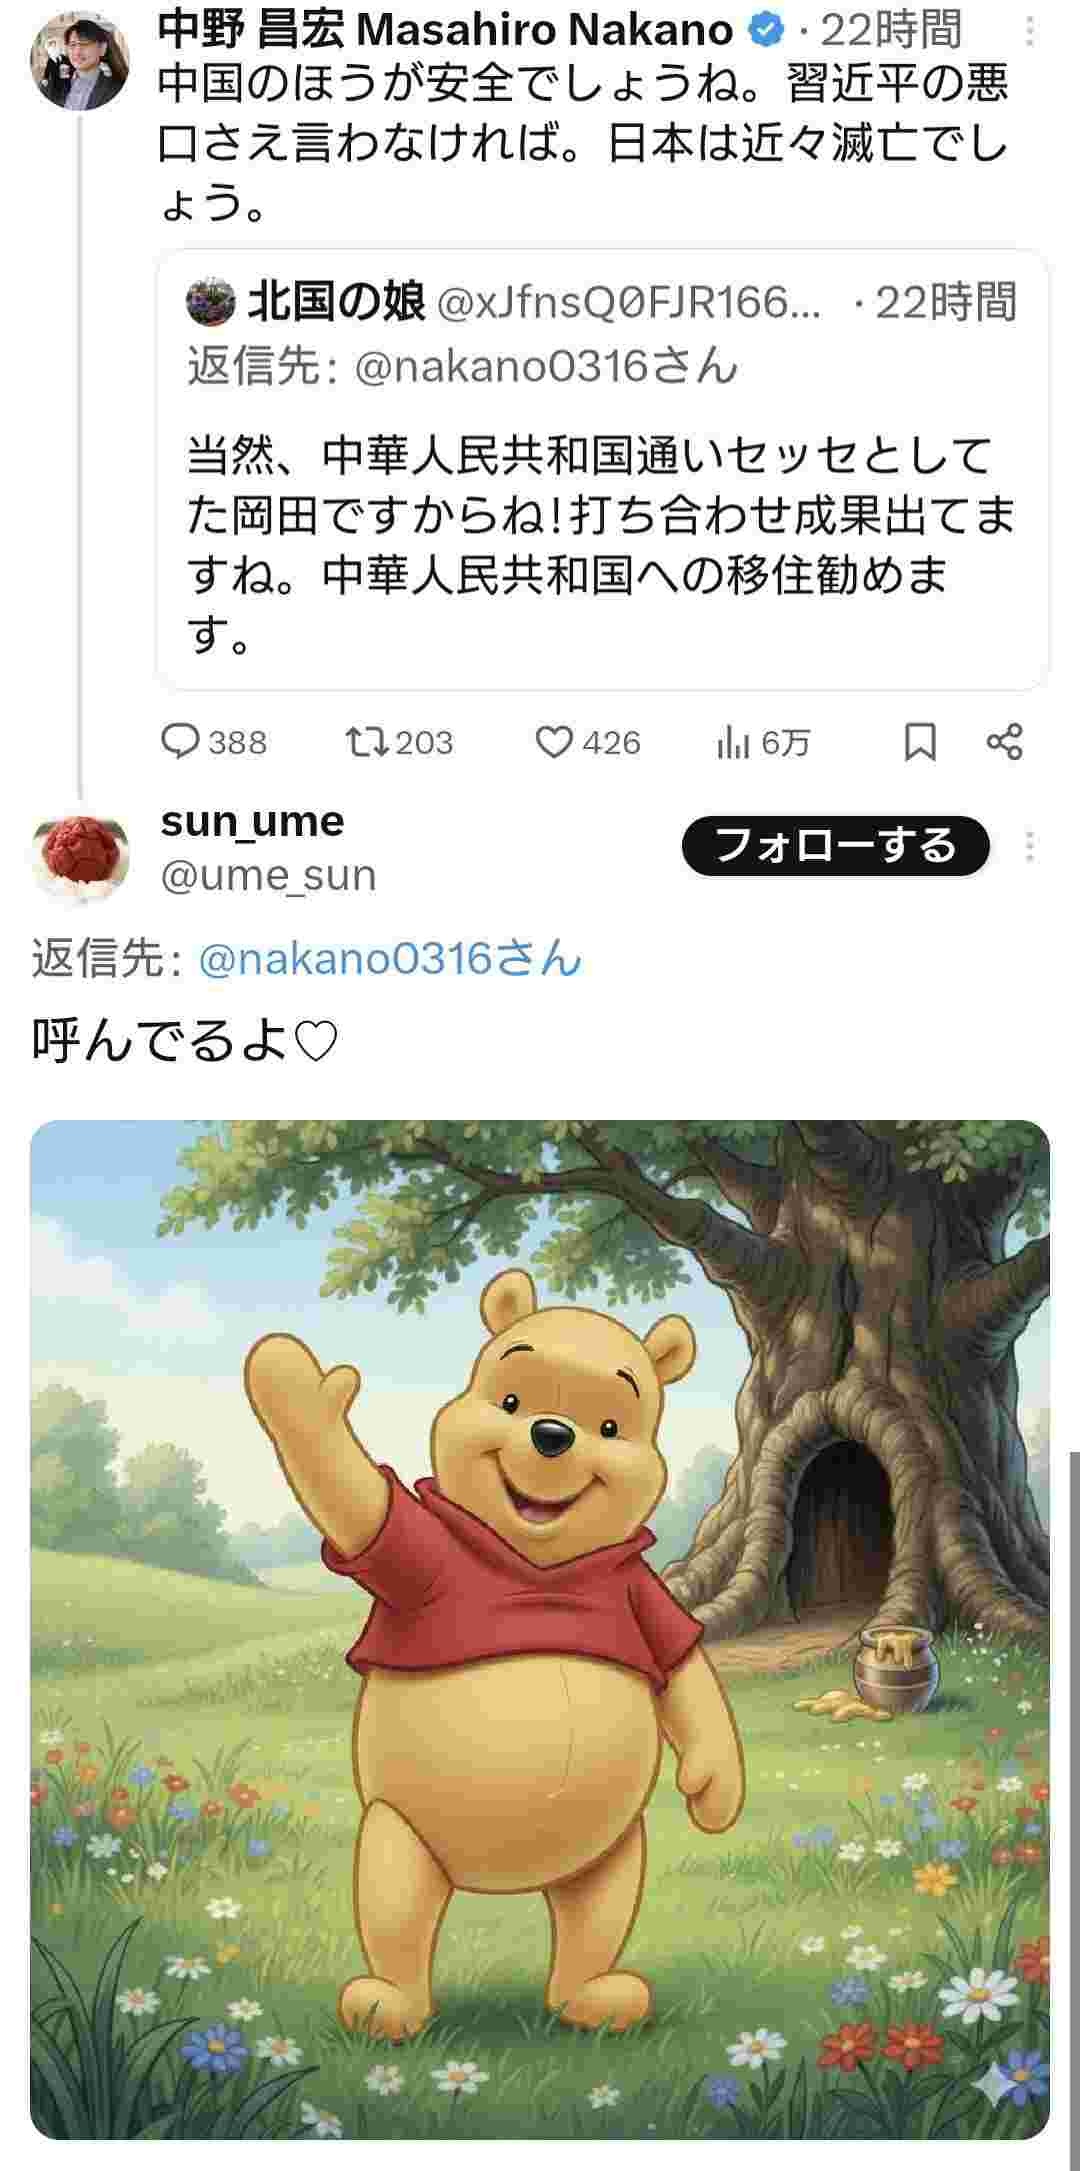Open Masahiro Nakano's profile avatar
The height and width of the screenshot is (2171, 1080).
[x=81, y=60]
